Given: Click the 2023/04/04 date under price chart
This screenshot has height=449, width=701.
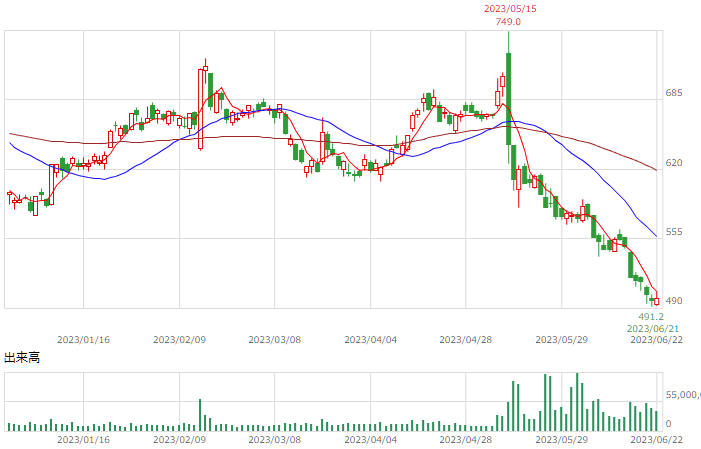Looking at the screenshot, I should [x=370, y=340].
